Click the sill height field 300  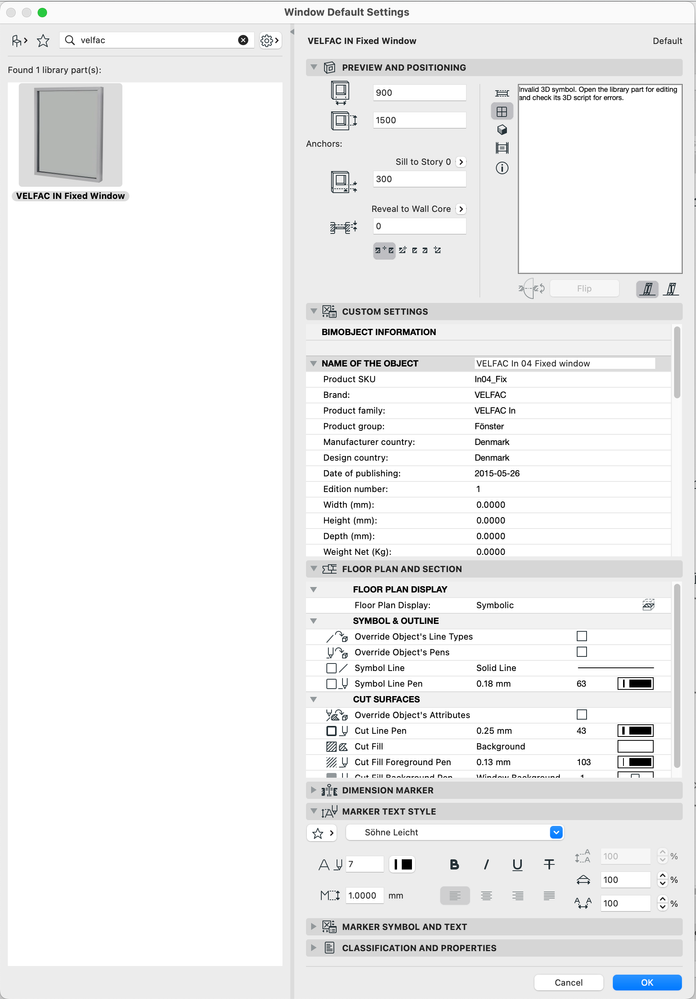click(419, 179)
